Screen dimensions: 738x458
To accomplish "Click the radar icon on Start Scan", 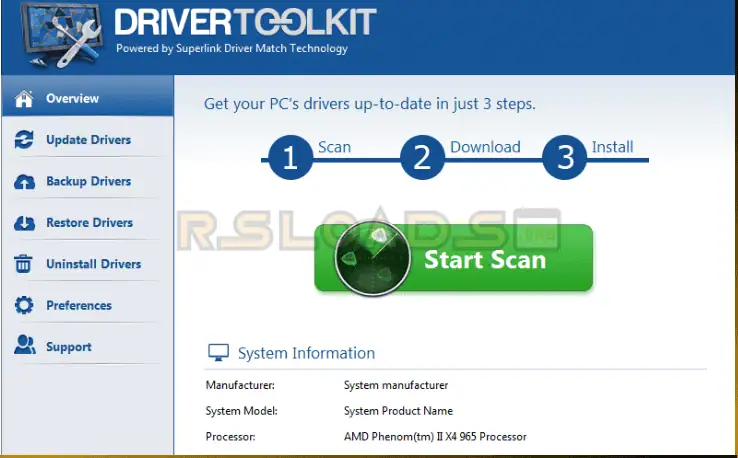I will (x=372, y=258).
